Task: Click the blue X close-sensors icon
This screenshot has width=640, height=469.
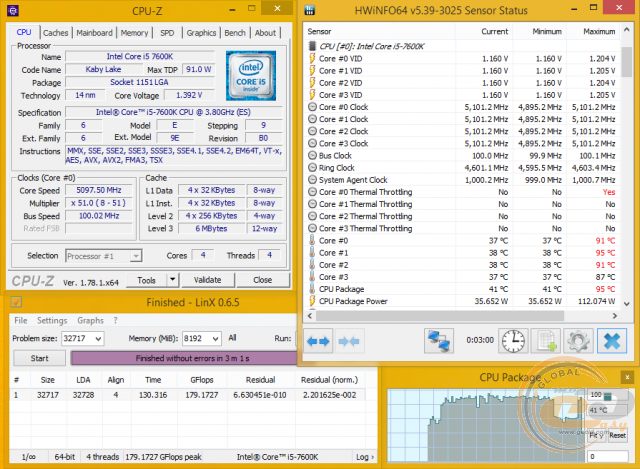Action: pyautogui.click(x=612, y=341)
